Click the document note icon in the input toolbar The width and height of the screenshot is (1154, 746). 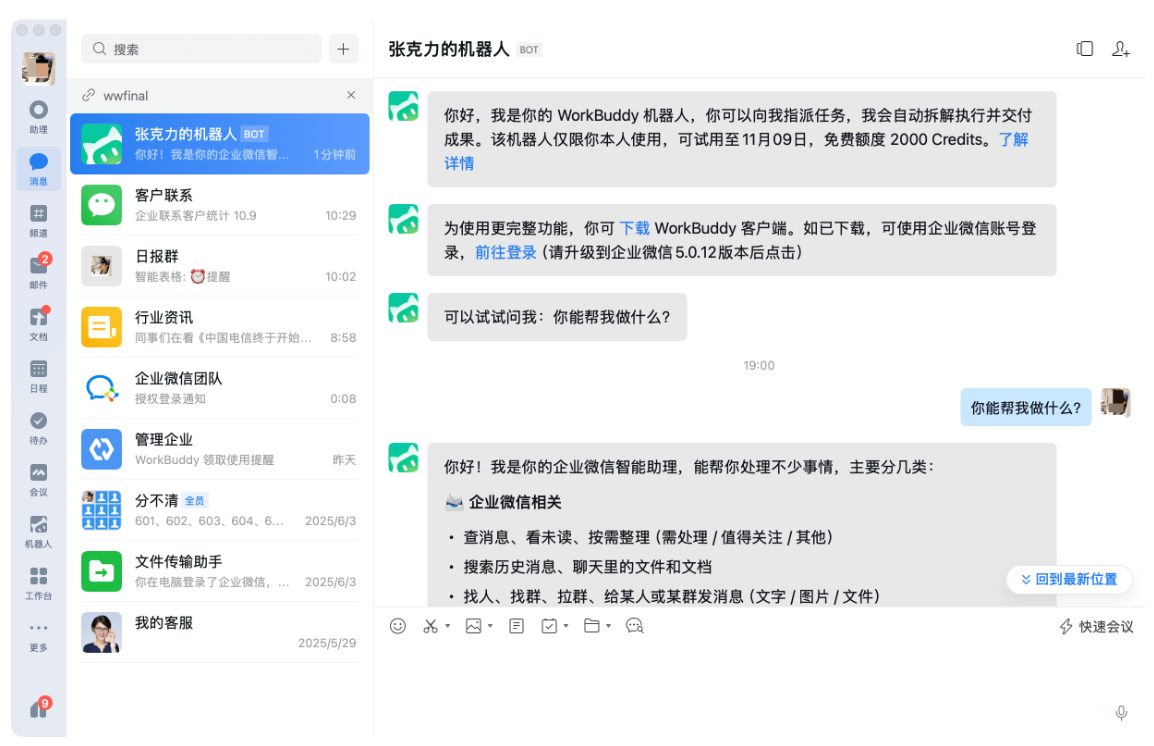pyautogui.click(x=517, y=626)
